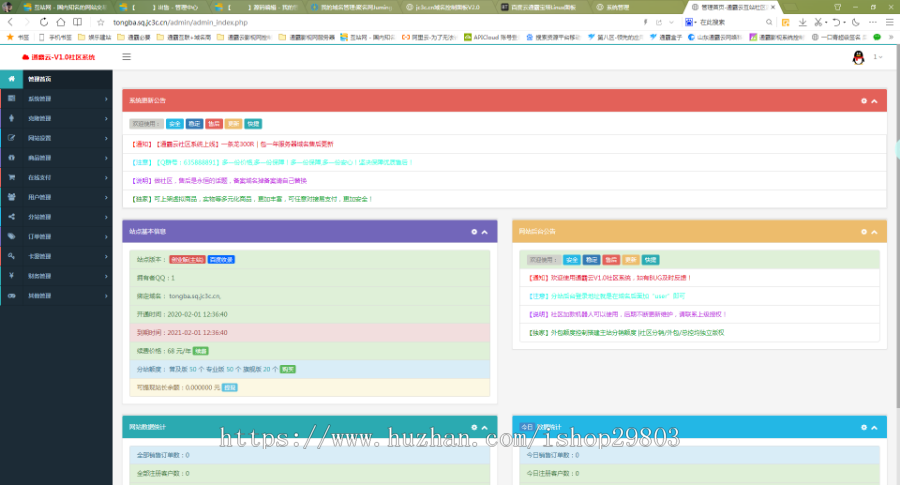The height and width of the screenshot is (485, 900).
Task: Click the blue 提现 withdraw button
Action: [230, 387]
